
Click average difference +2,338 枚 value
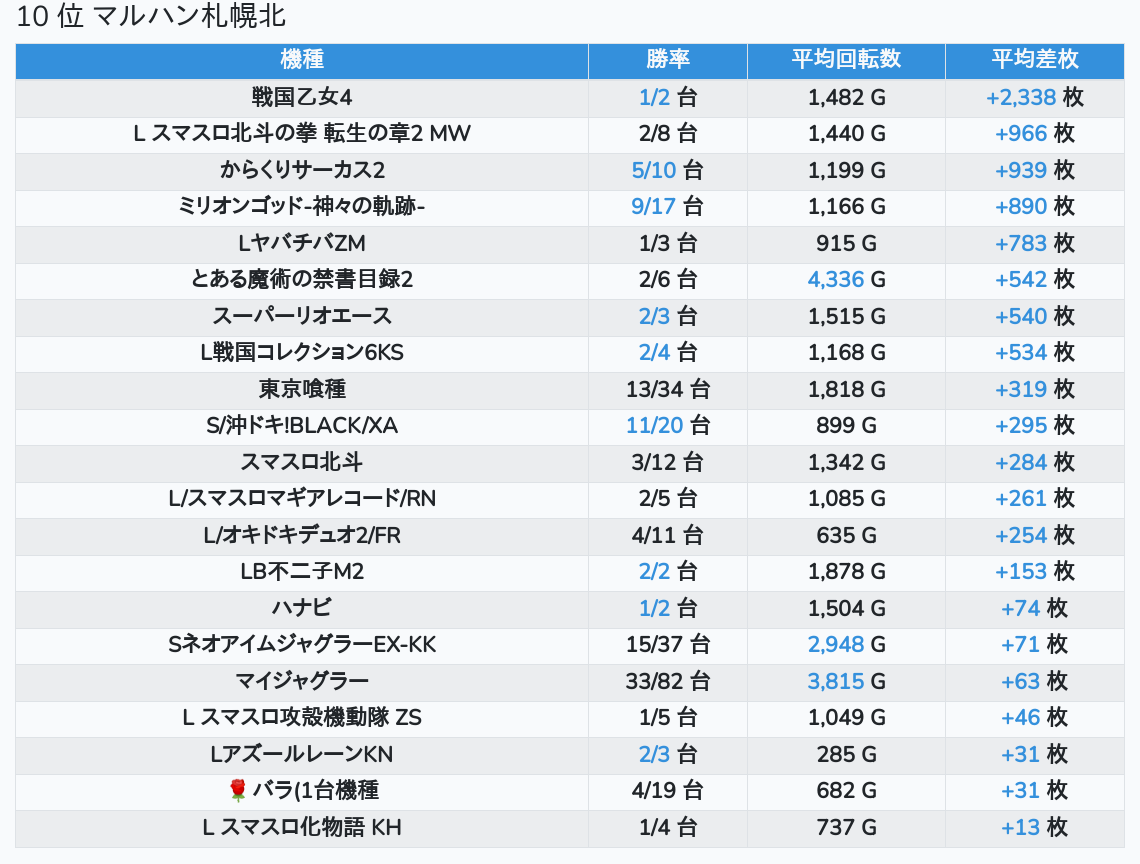pyautogui.click(x=1035, y=97)
